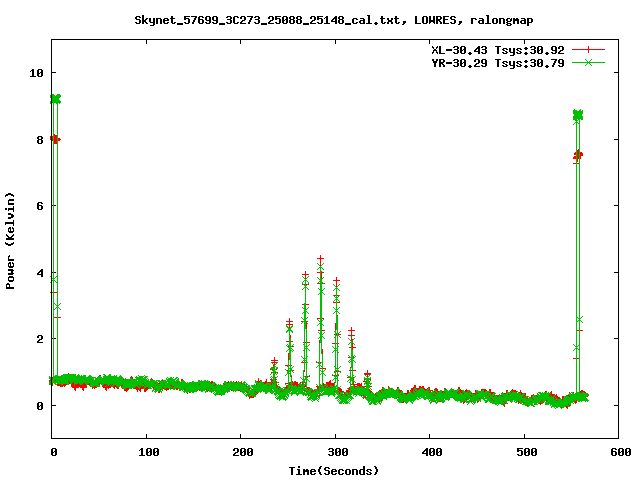Screen dimensions: 640x480
Task: Click the x-axis tick label 600
Action: (x=619, y=452)
